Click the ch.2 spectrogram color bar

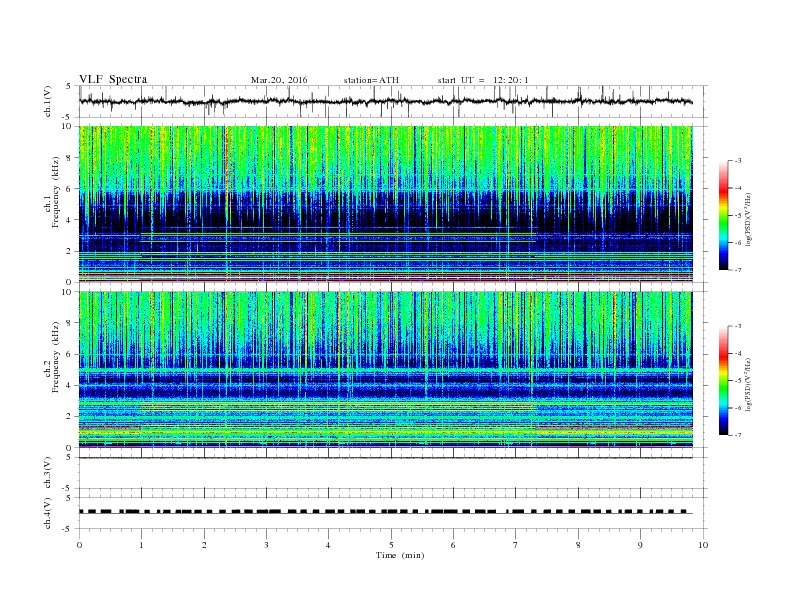coord(724,380)
